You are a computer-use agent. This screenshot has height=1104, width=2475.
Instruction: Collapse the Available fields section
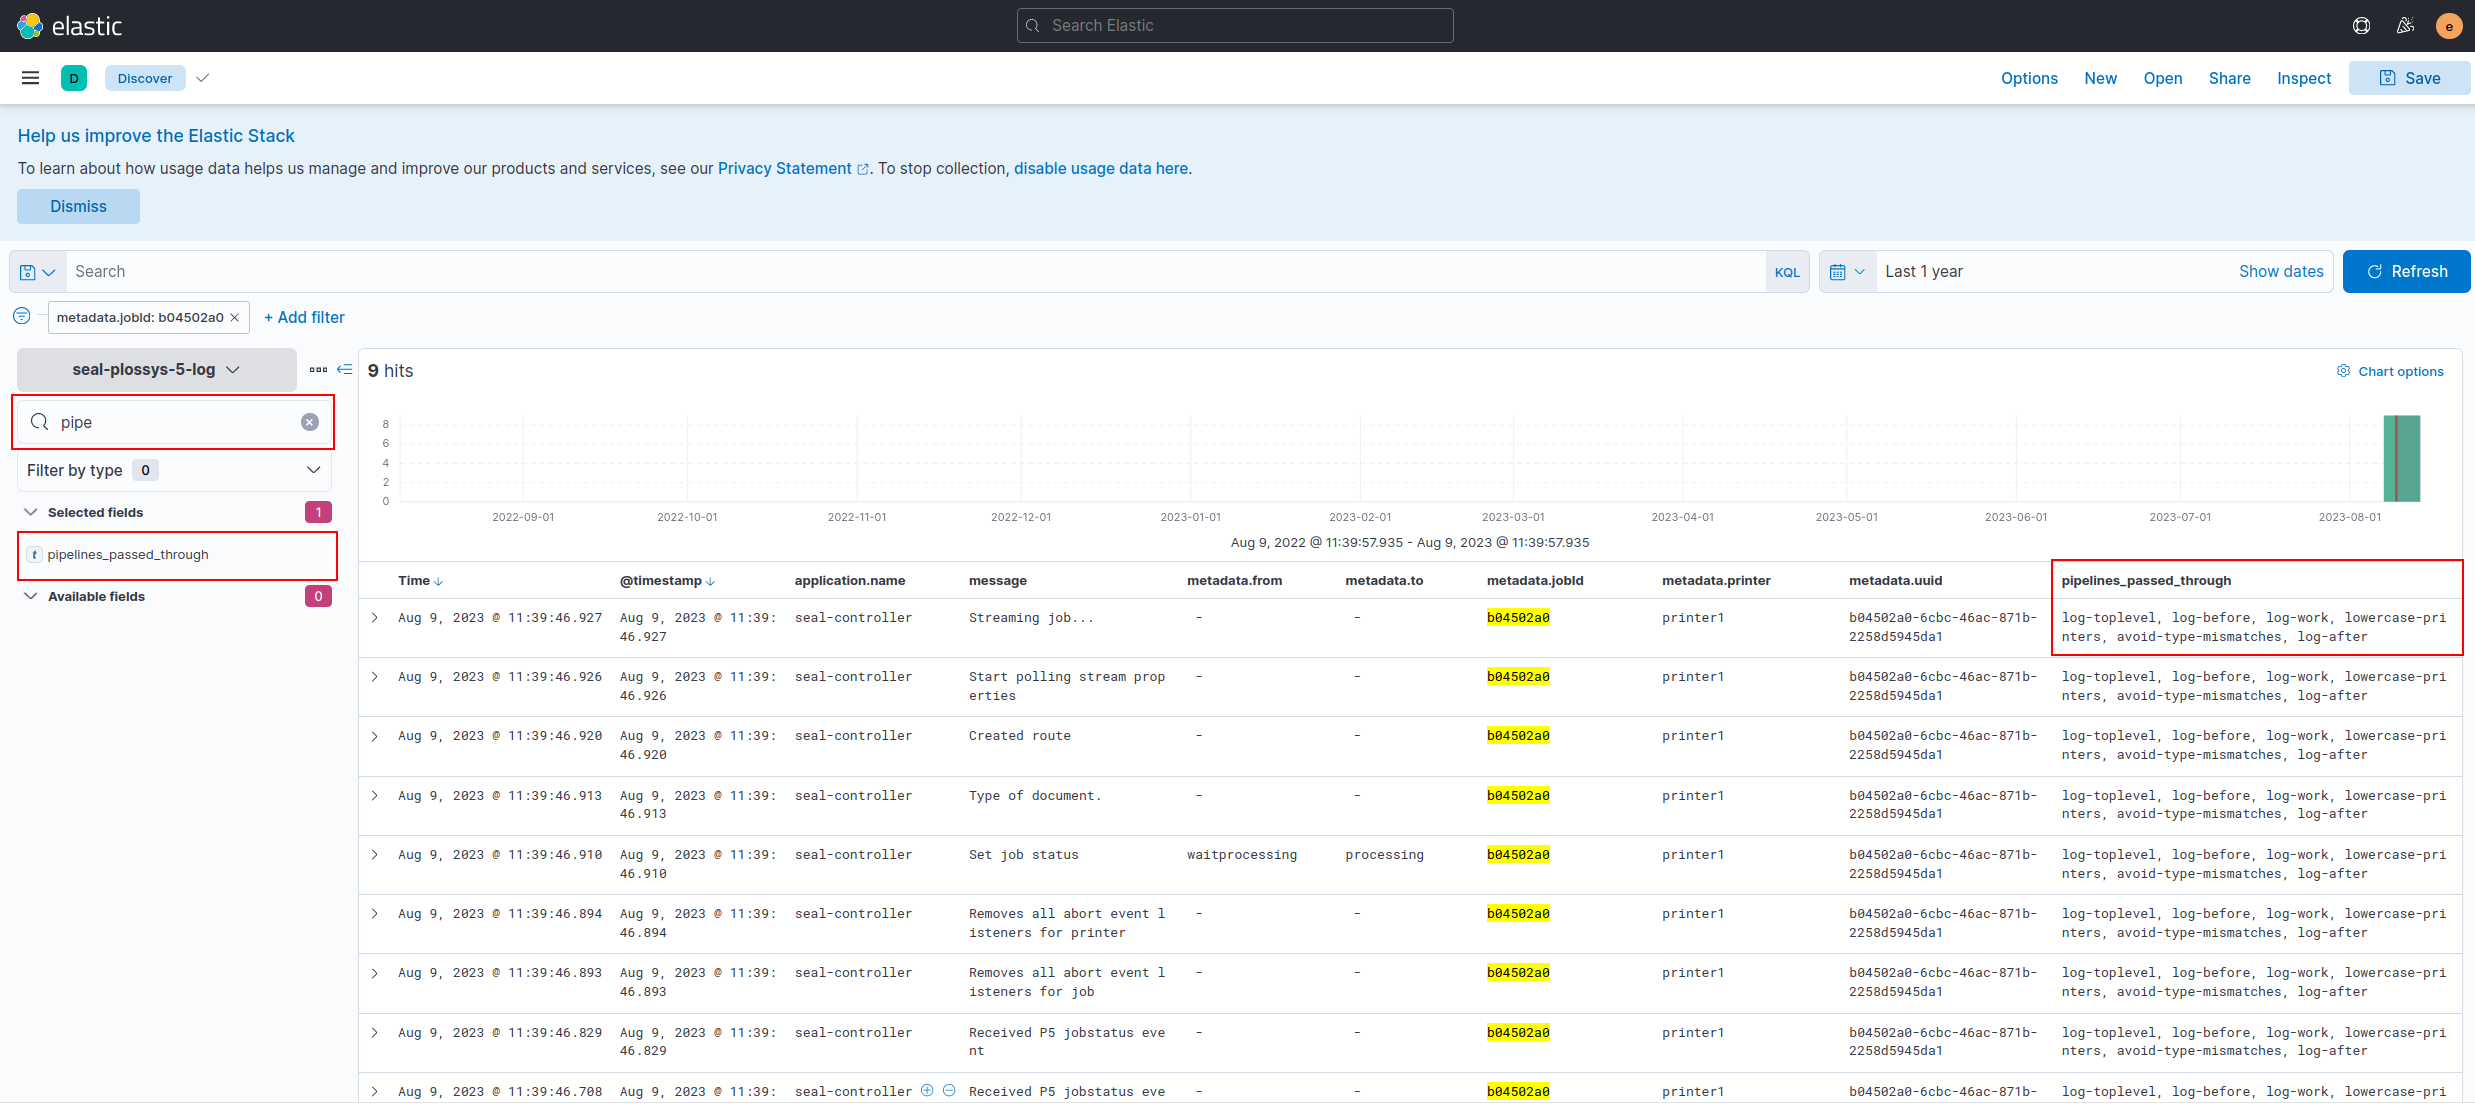(x=31, y=596)
